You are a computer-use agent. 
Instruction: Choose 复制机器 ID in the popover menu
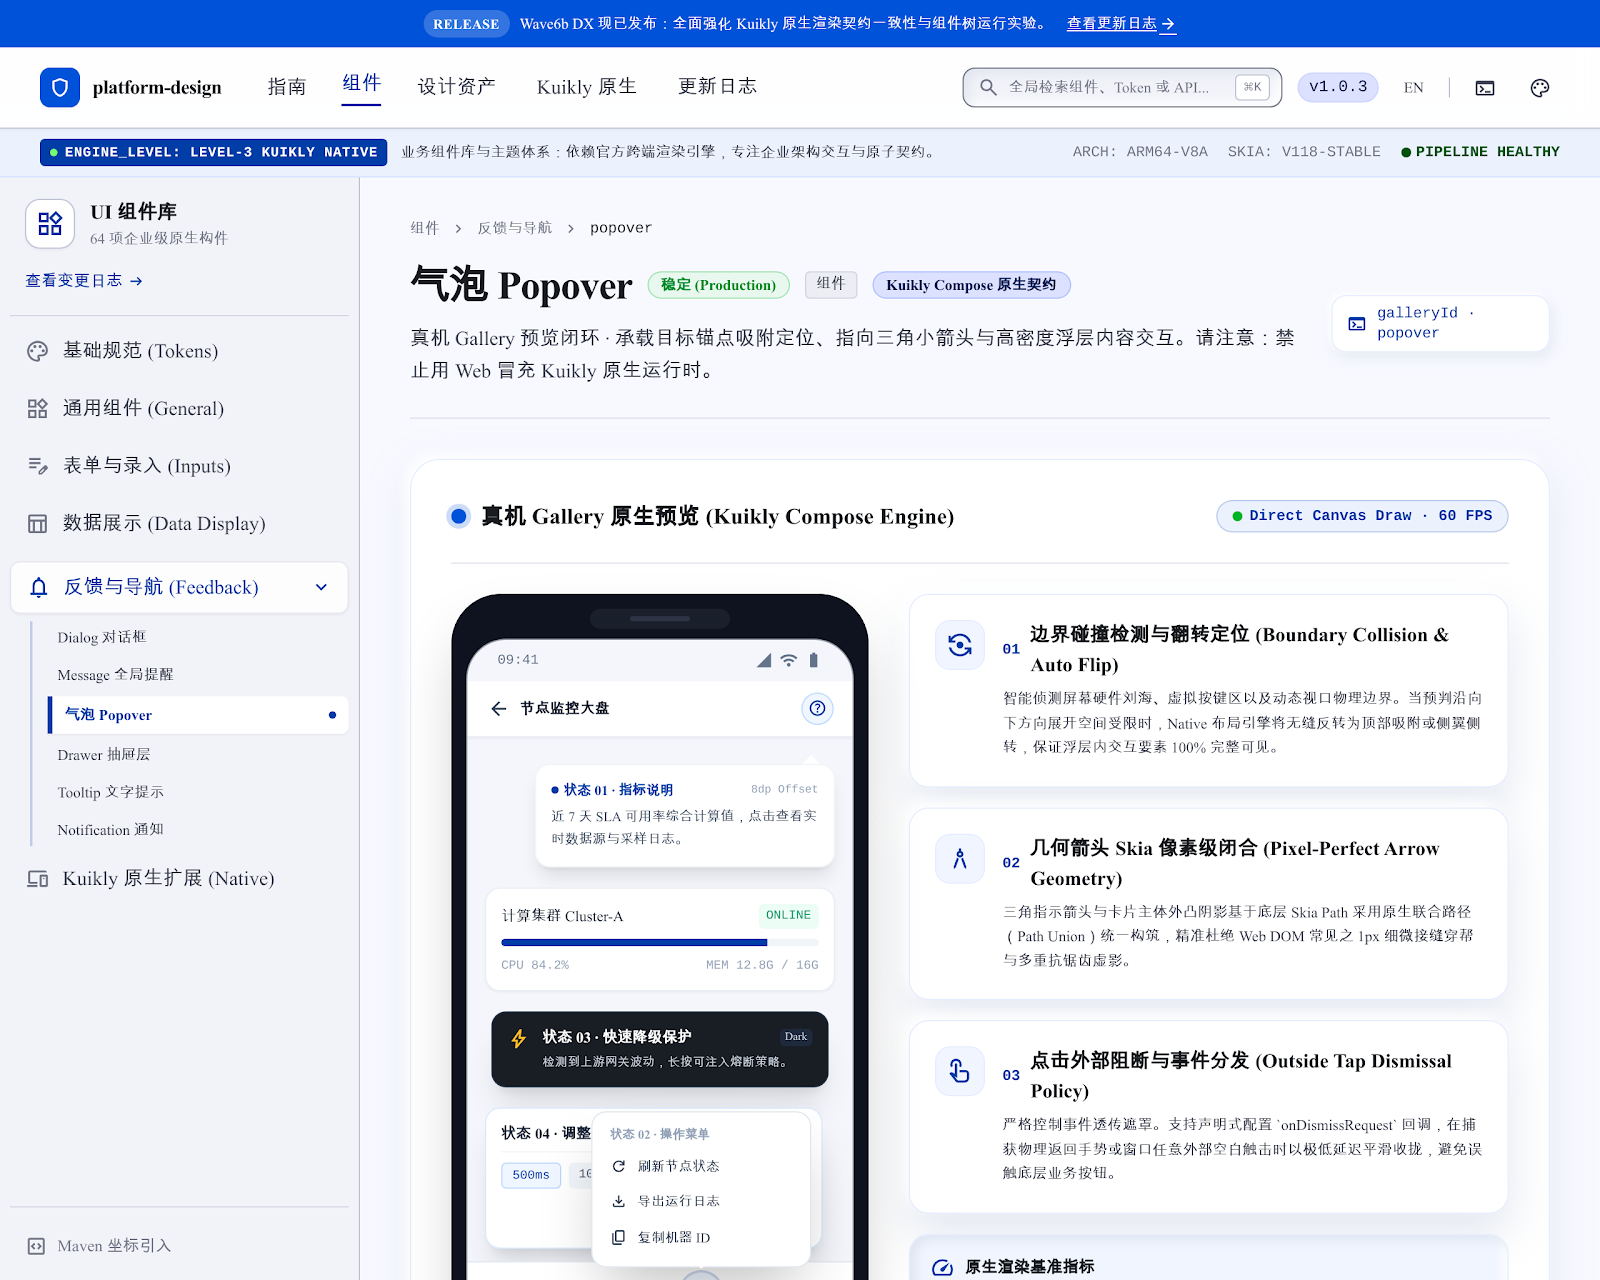pyautogui.click(x=700, y=1237)
